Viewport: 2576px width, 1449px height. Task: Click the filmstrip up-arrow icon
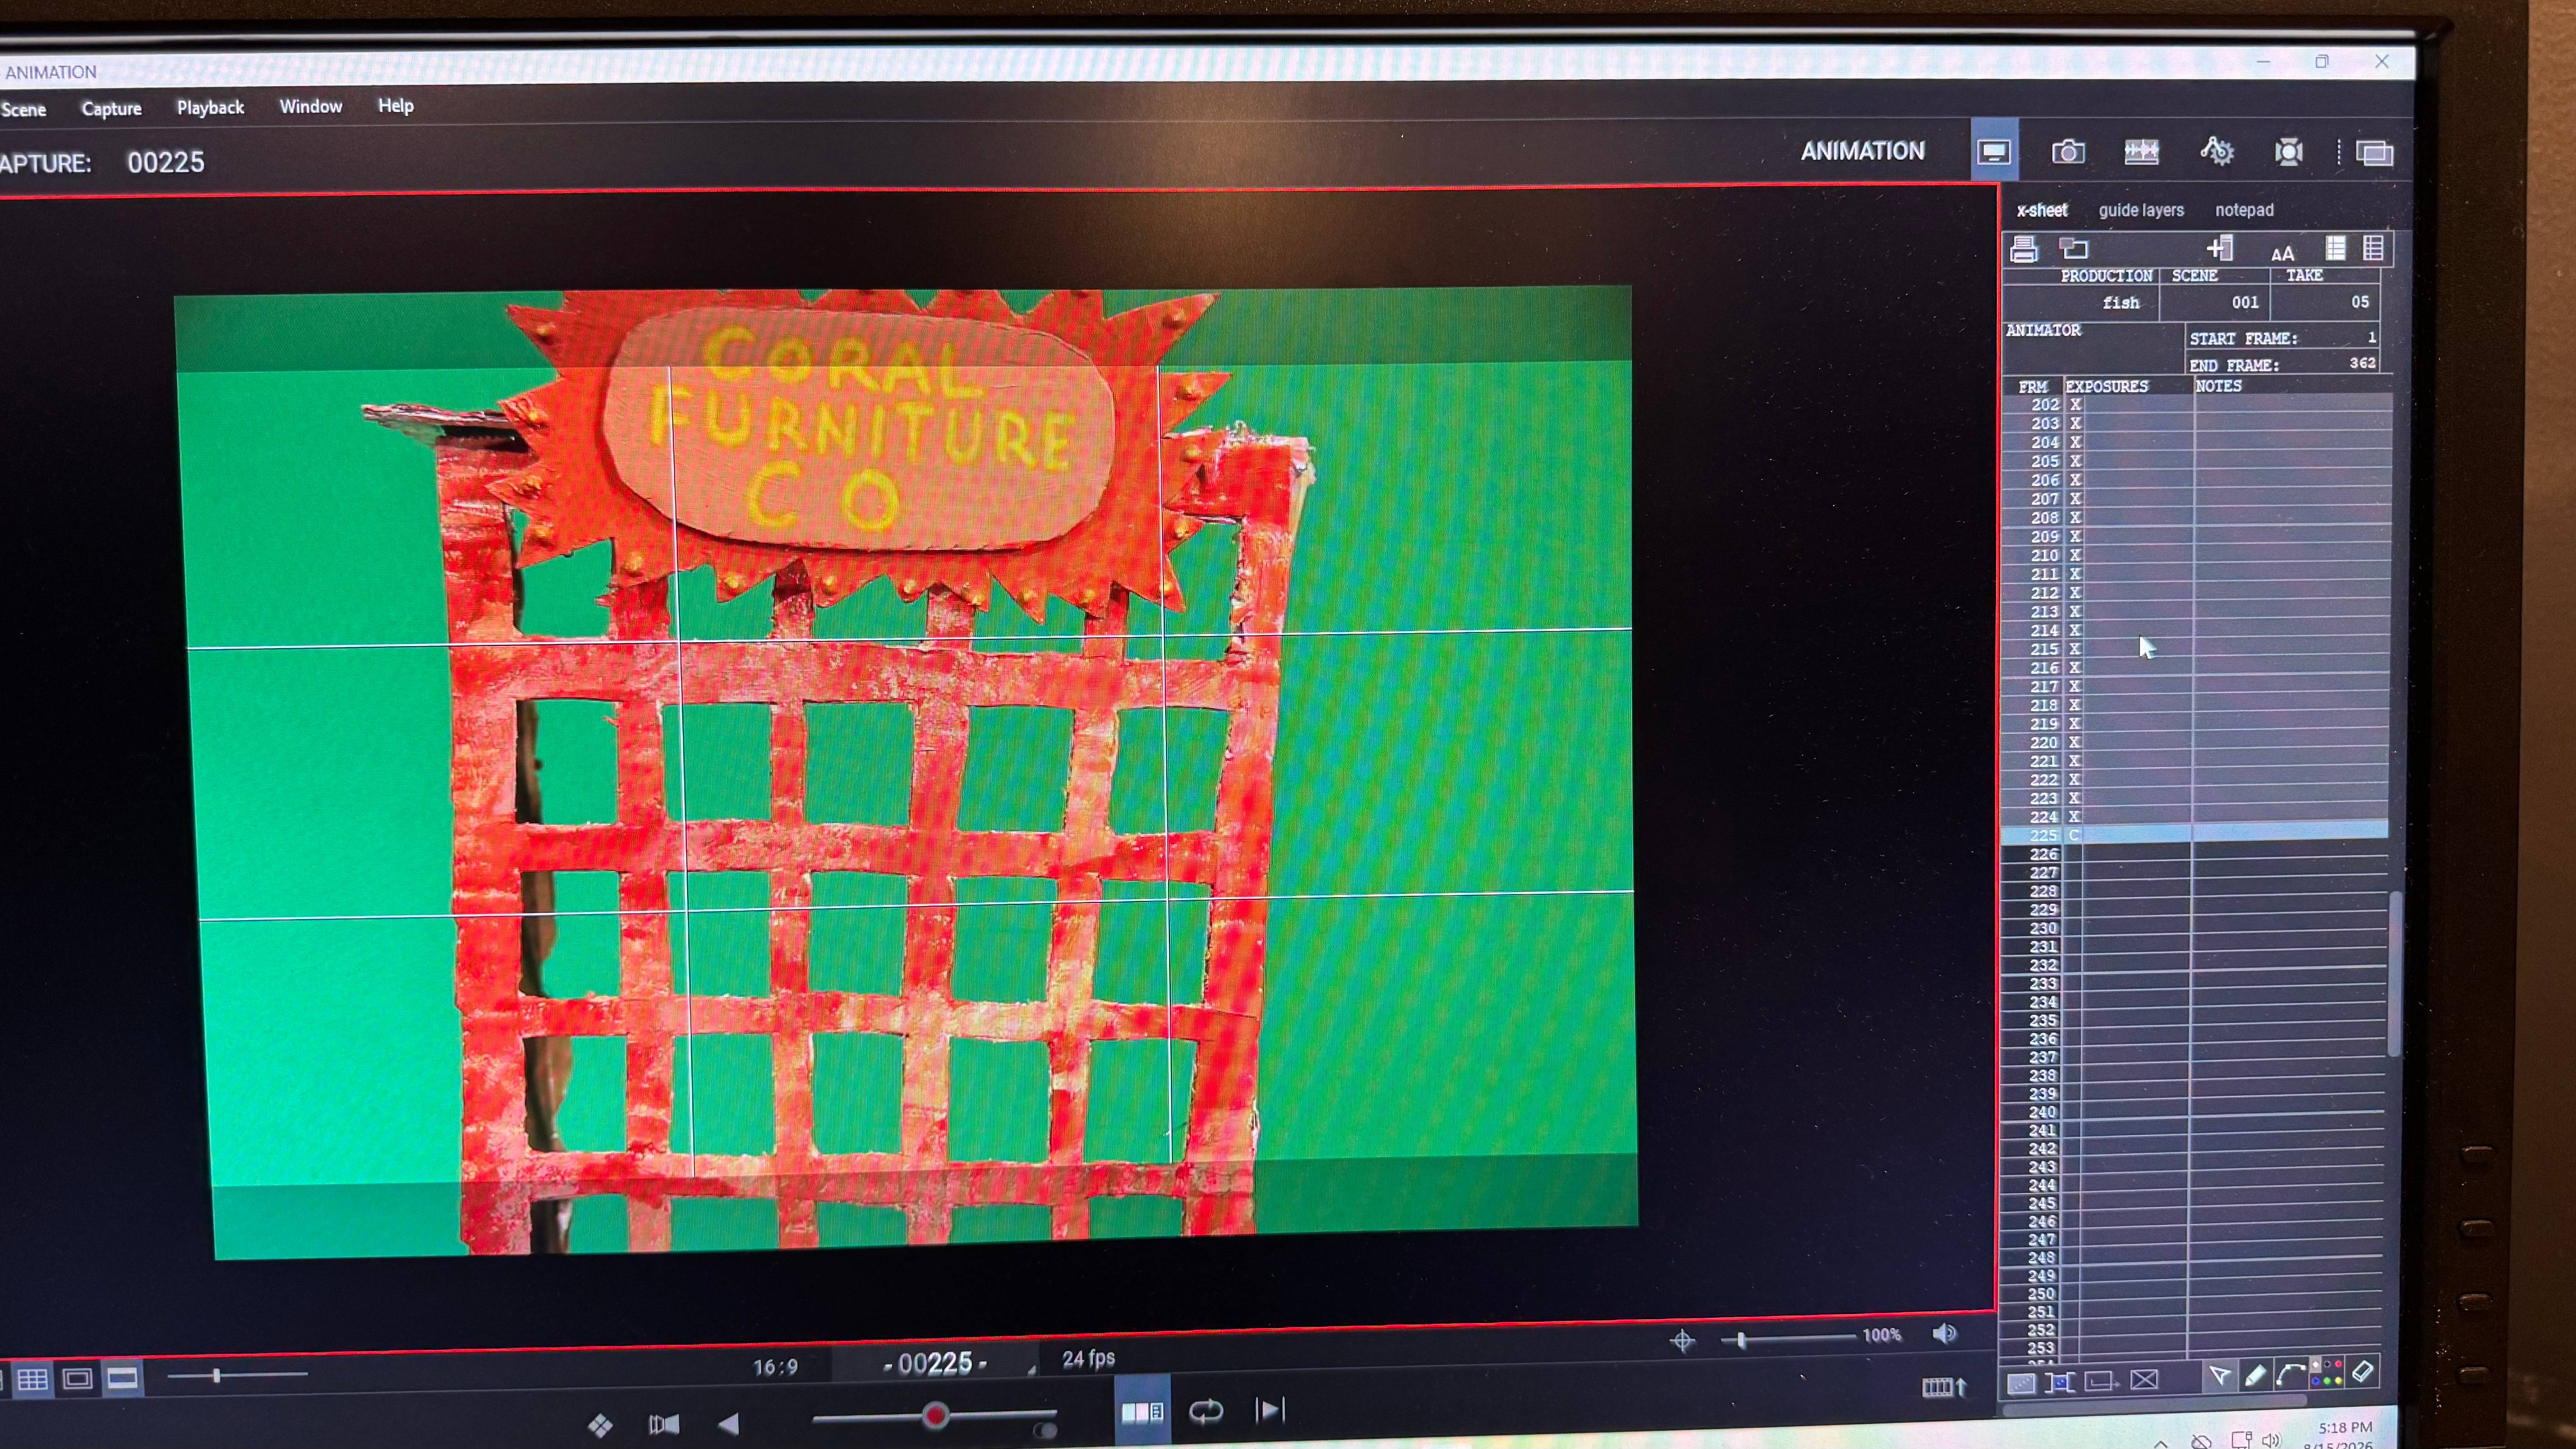[1945, 1387]
